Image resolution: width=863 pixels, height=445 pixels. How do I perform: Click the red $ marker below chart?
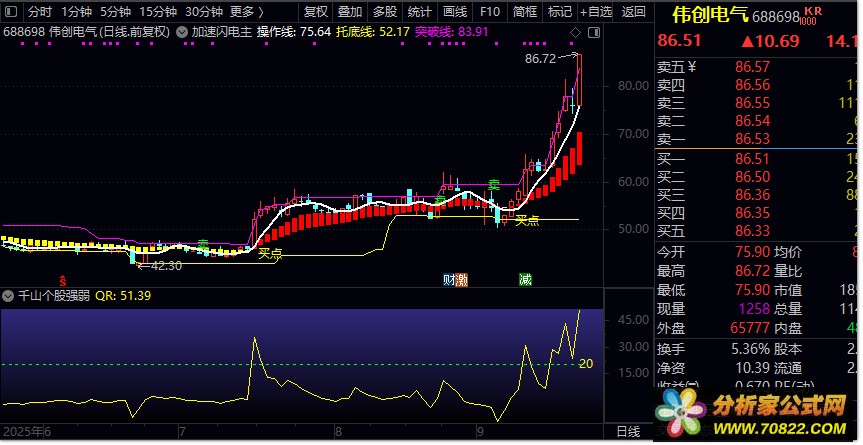pyautogui.click(x=62, y=280)
